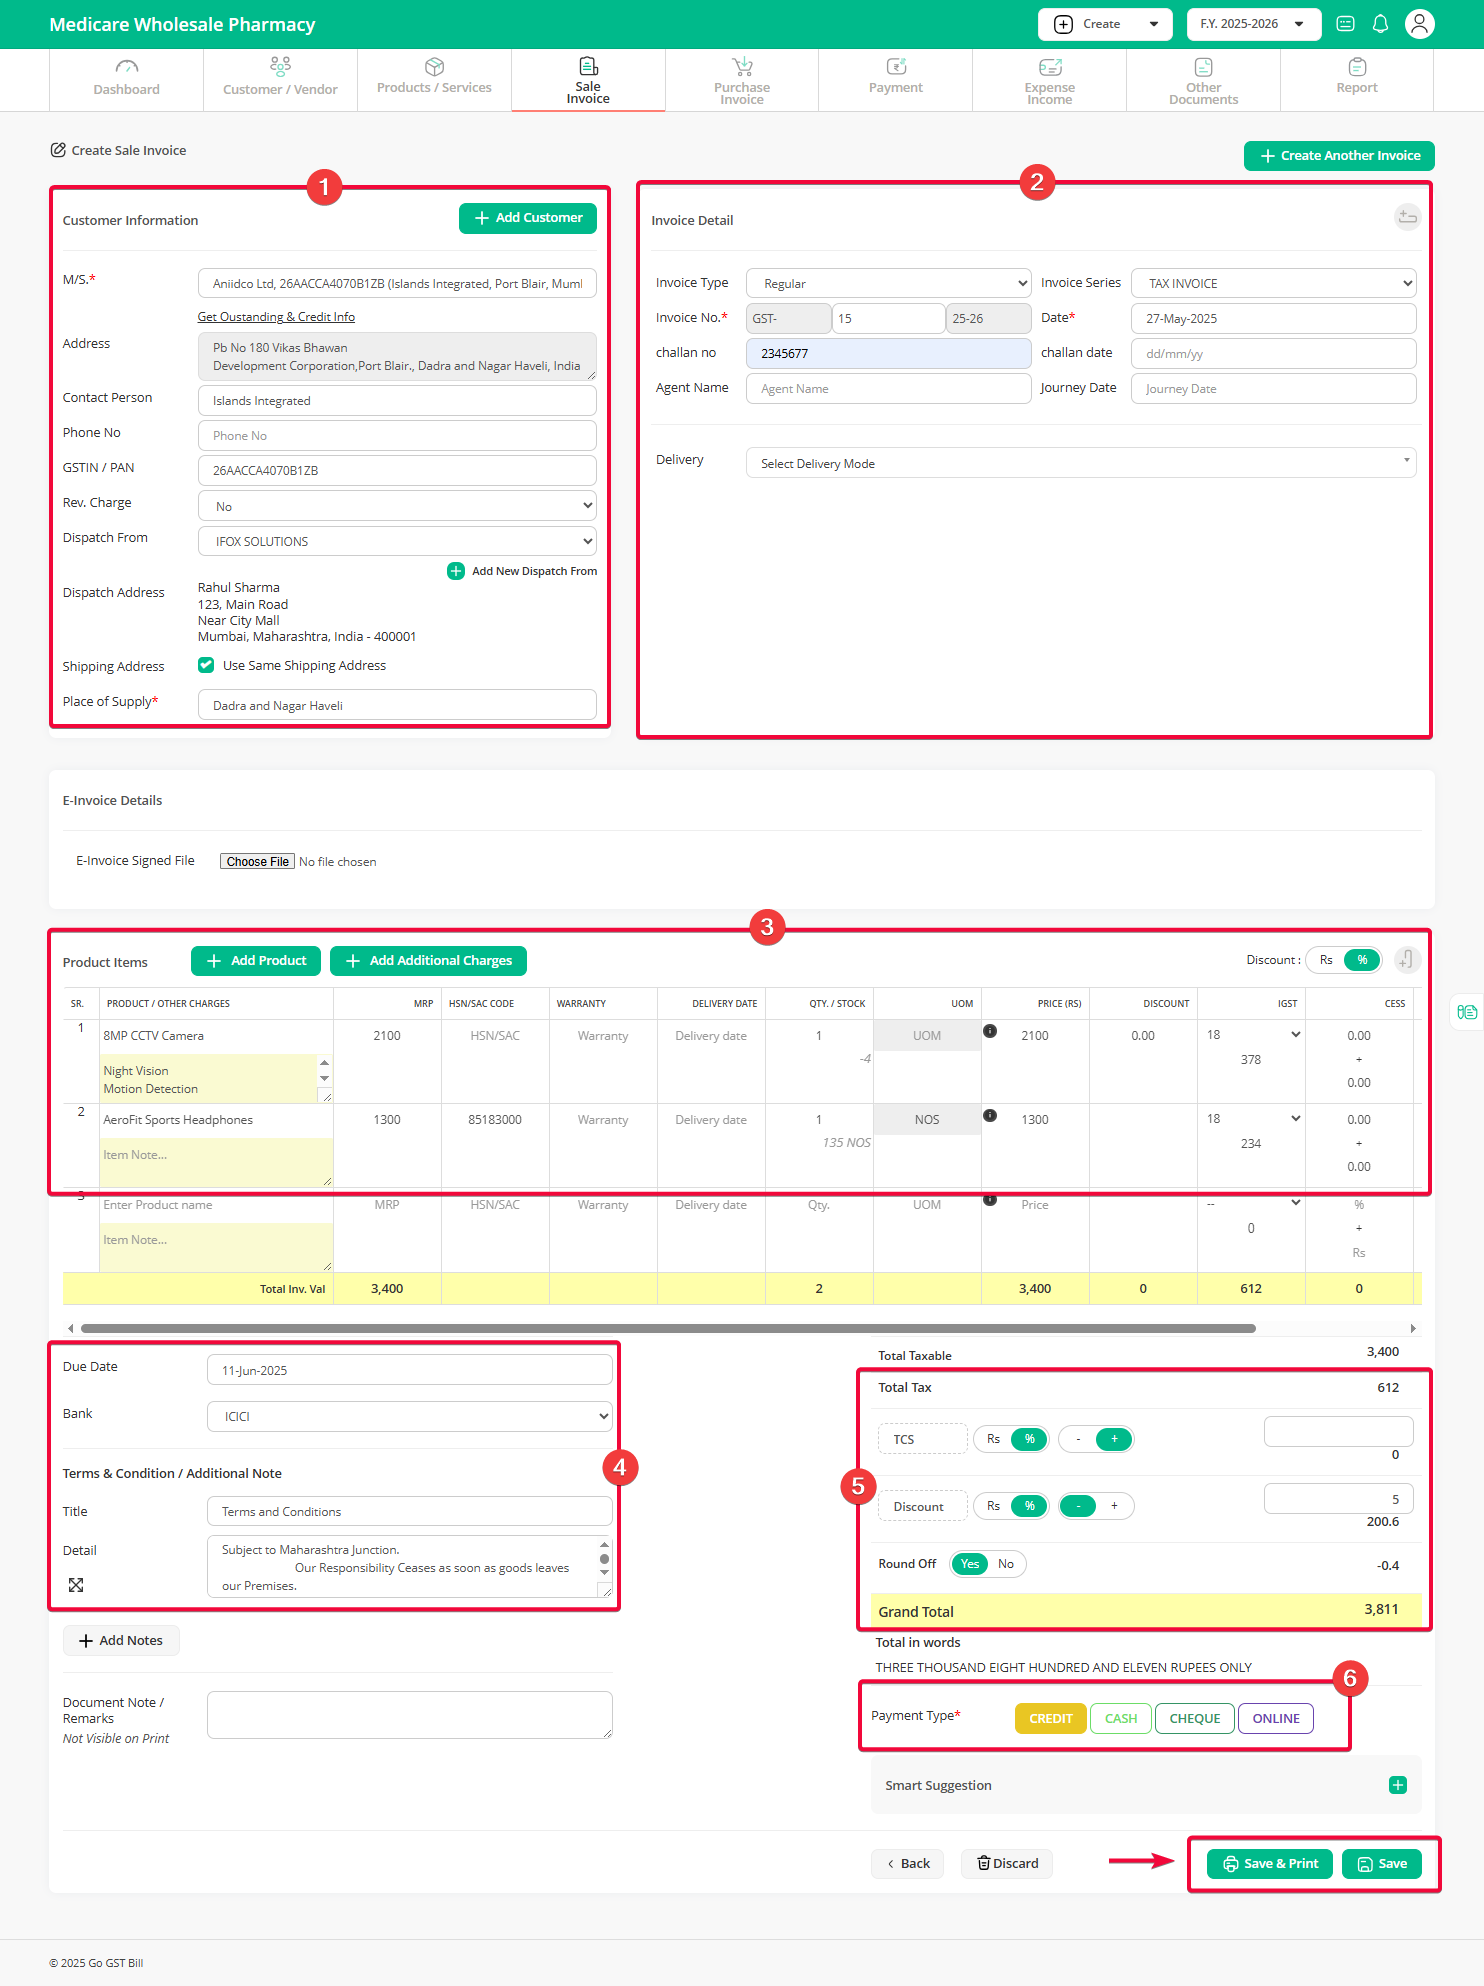1484x1986 pixels.
Task: Check Use Same Shipping Address checkbox
Action: 206,665
